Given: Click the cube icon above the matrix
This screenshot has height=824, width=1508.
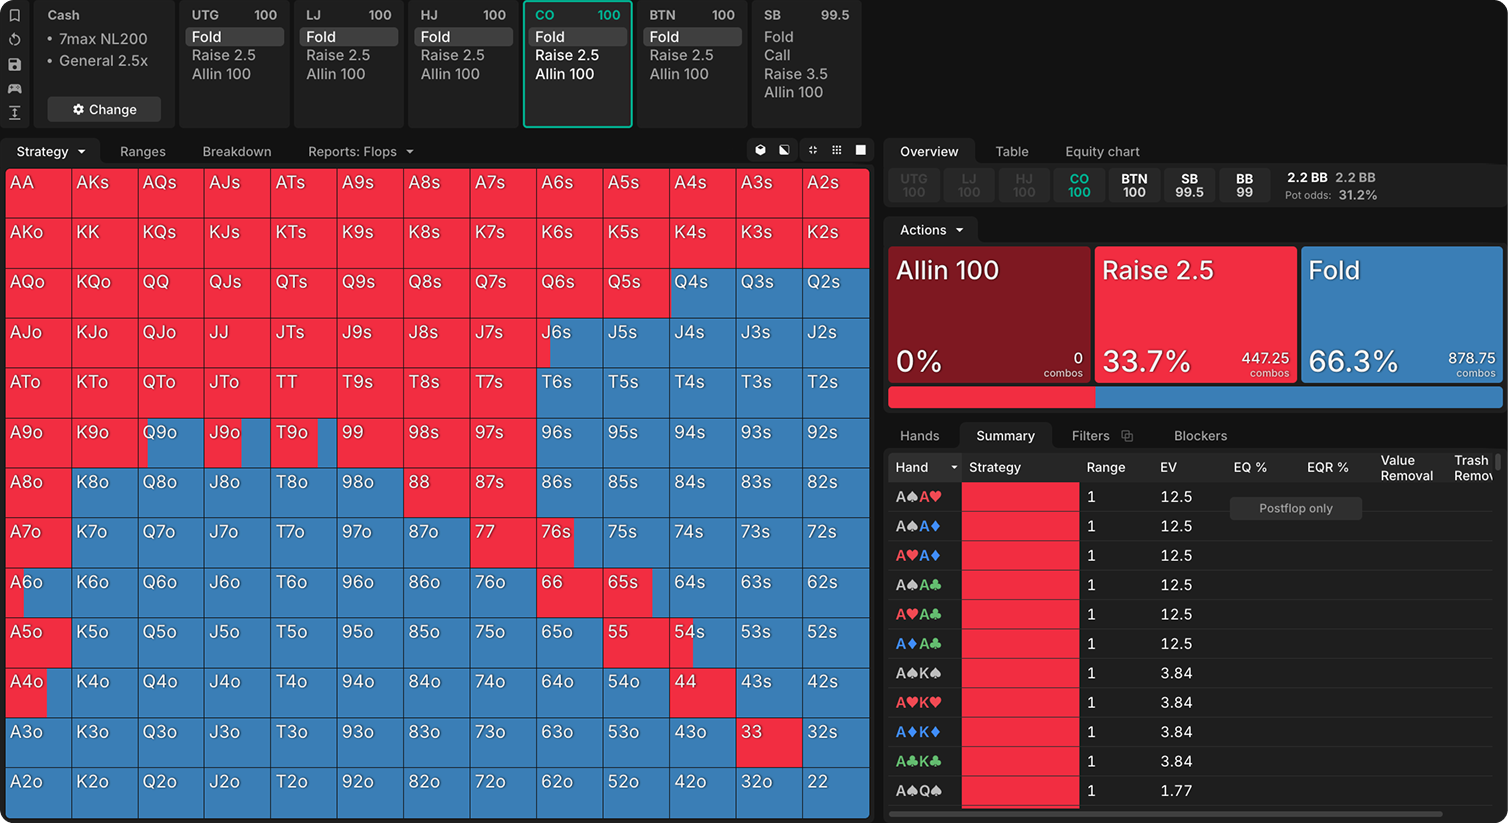Looking at the screenshot, I should (x=760, y=150).
